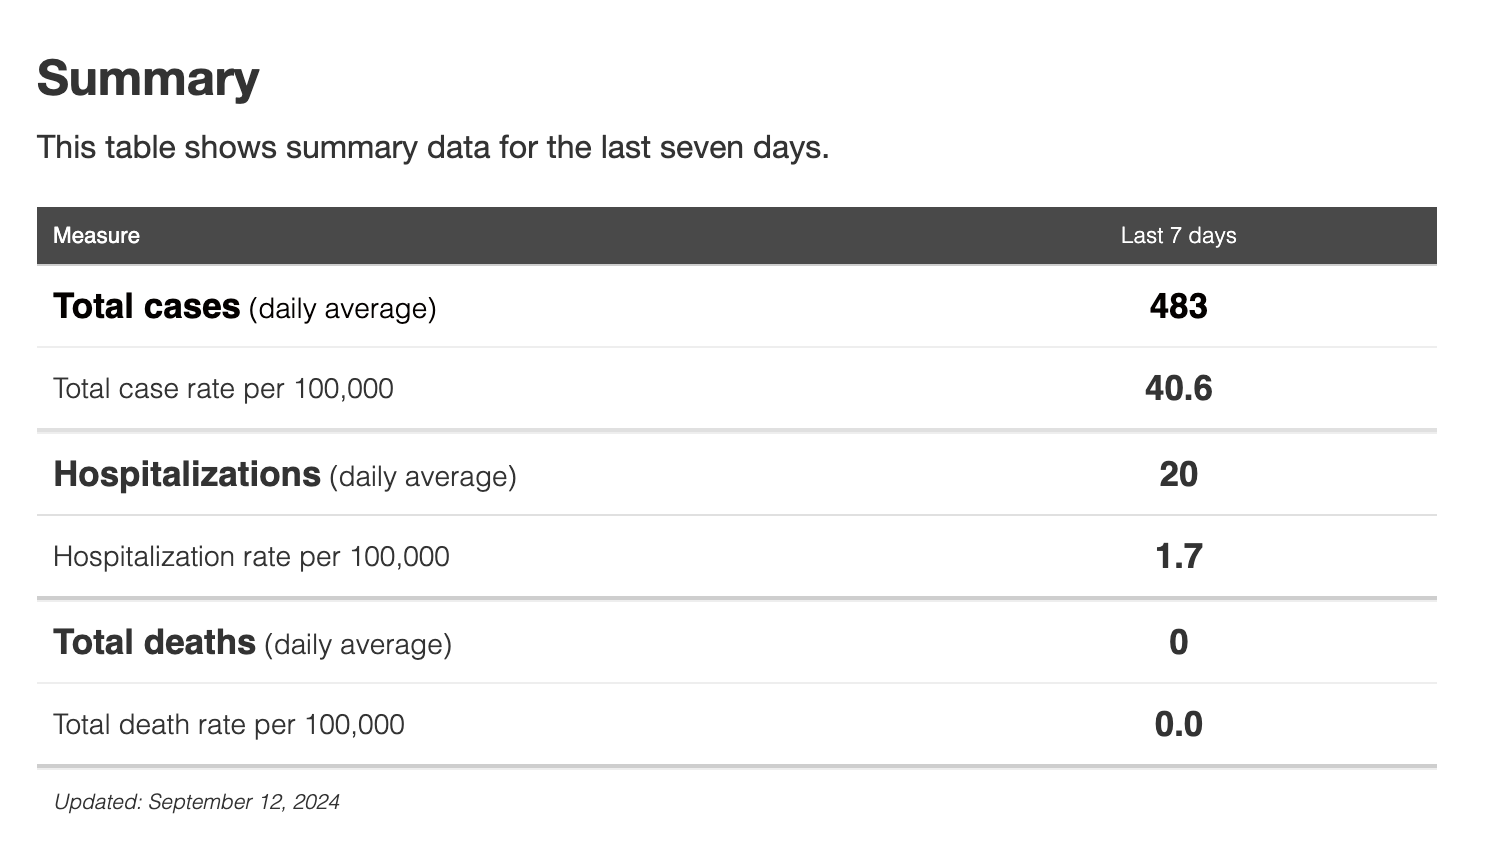This screenshot has width=1506, height=858.
Task: Click the 483 total cases value
Action: [x=1178, y=306]
